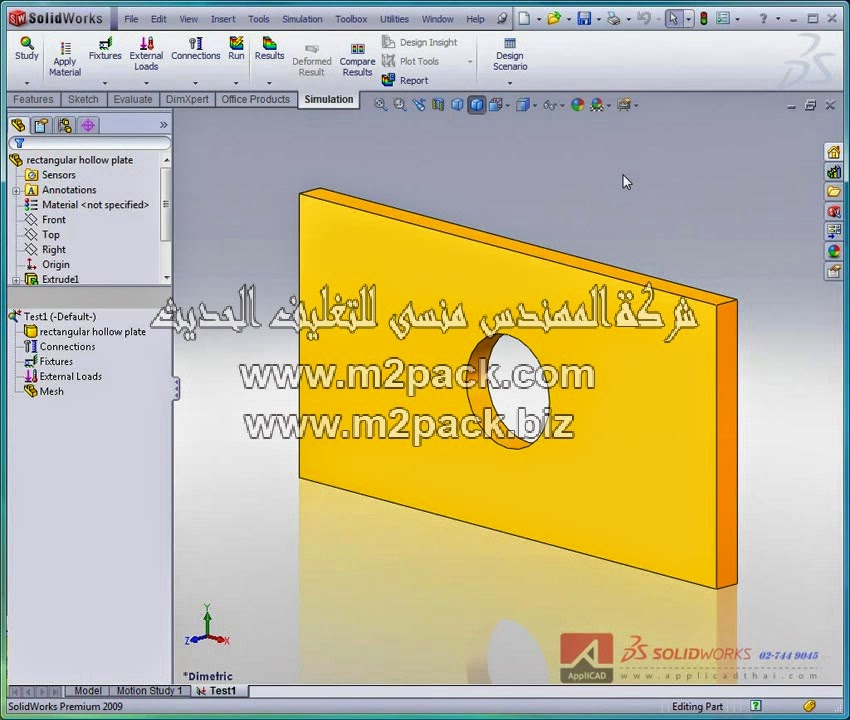
Task: Open the FeatureManager design tree tab
Action: pyautogui.click(x=18, y=126)
